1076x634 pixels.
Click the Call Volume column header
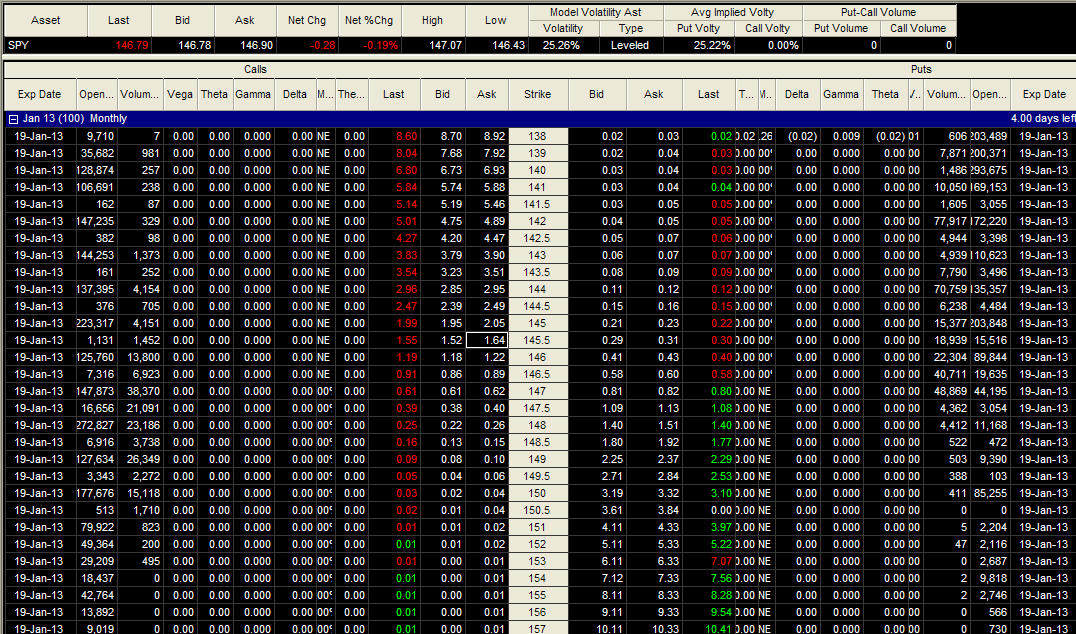click(918, 28)
